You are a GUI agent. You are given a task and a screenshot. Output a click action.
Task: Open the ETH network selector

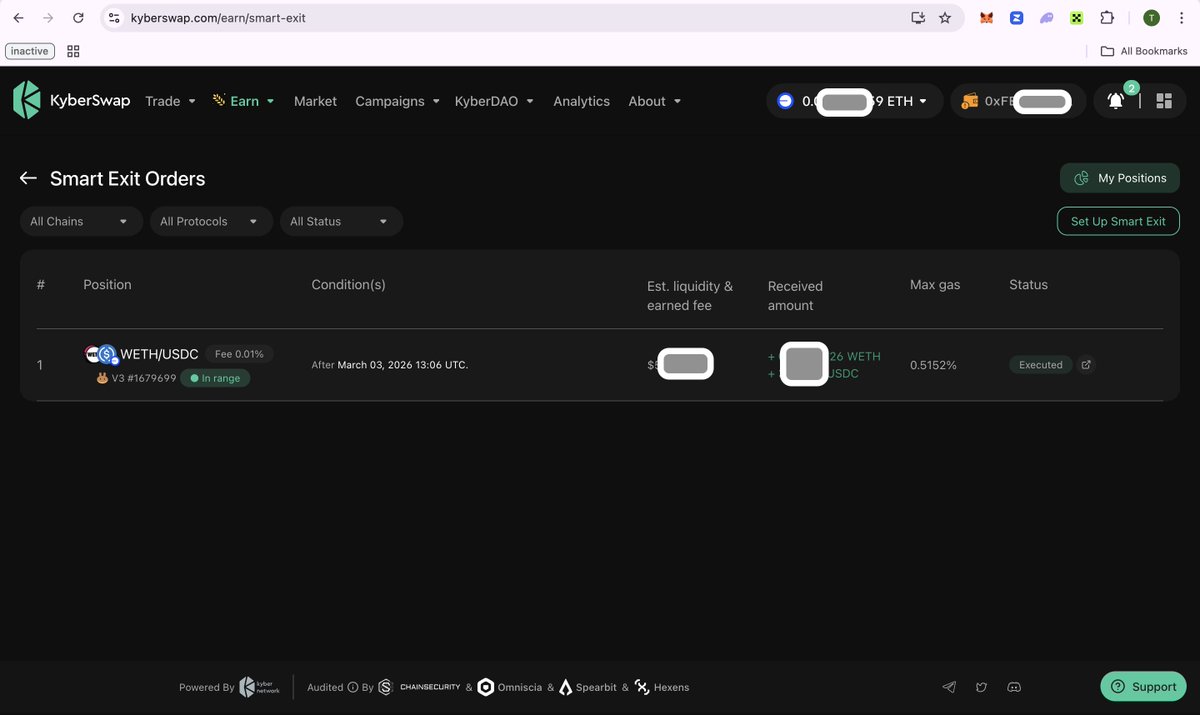(x=855, y=101)
